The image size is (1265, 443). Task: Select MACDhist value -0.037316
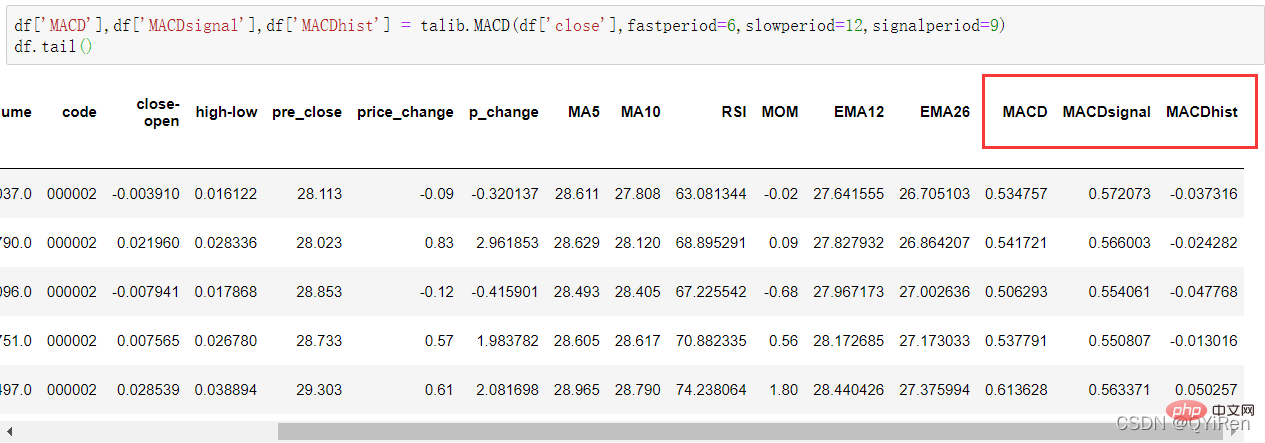click(x=1202, y=194)
